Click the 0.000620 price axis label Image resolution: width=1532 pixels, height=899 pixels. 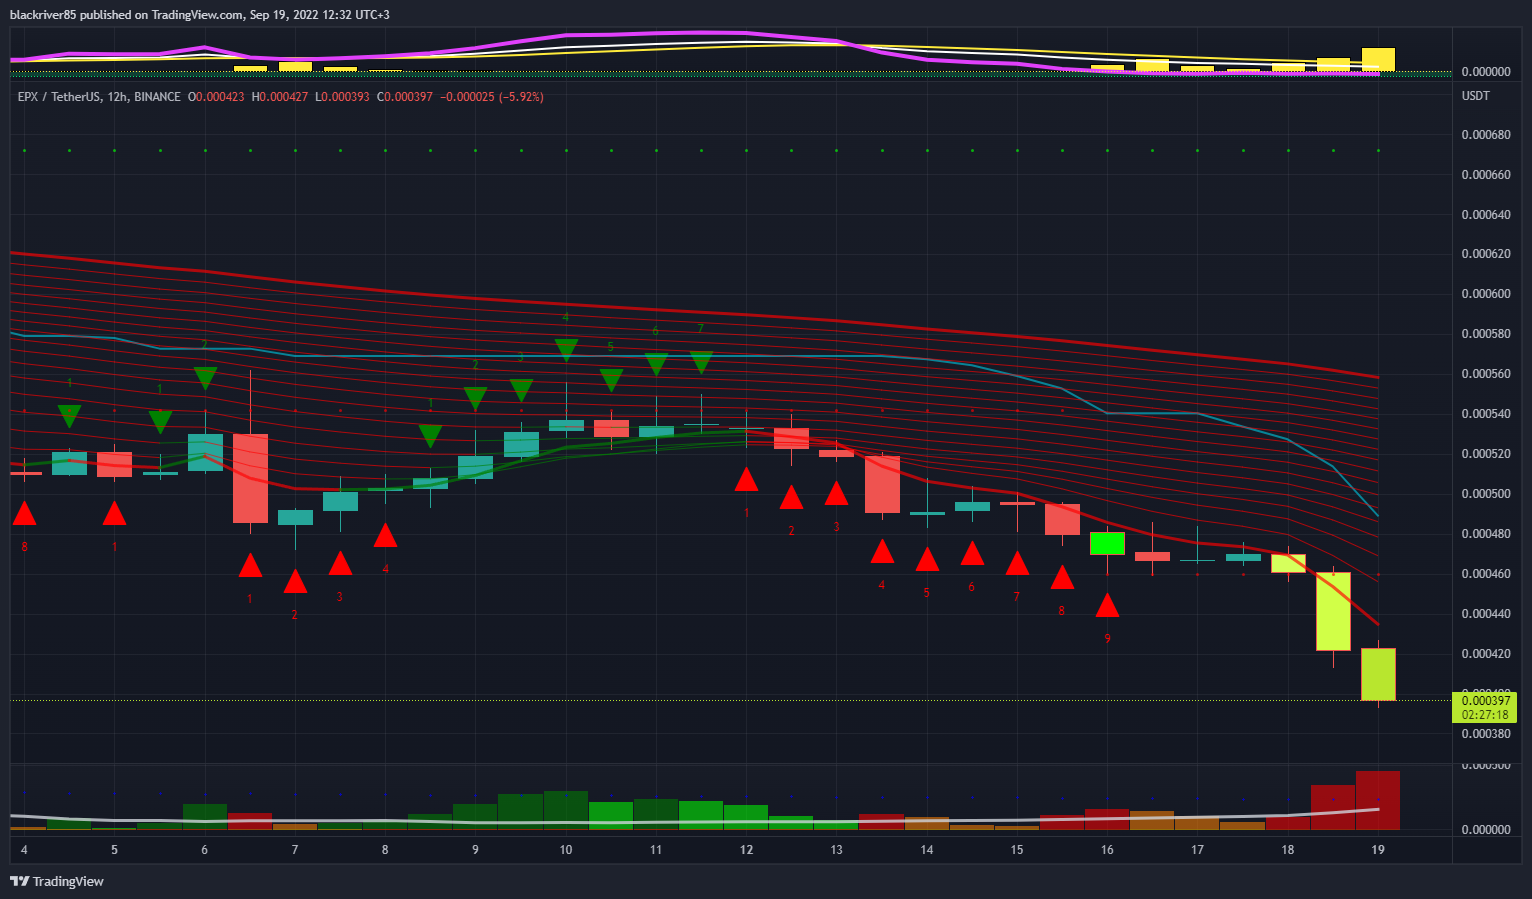tap(1486, 254)
